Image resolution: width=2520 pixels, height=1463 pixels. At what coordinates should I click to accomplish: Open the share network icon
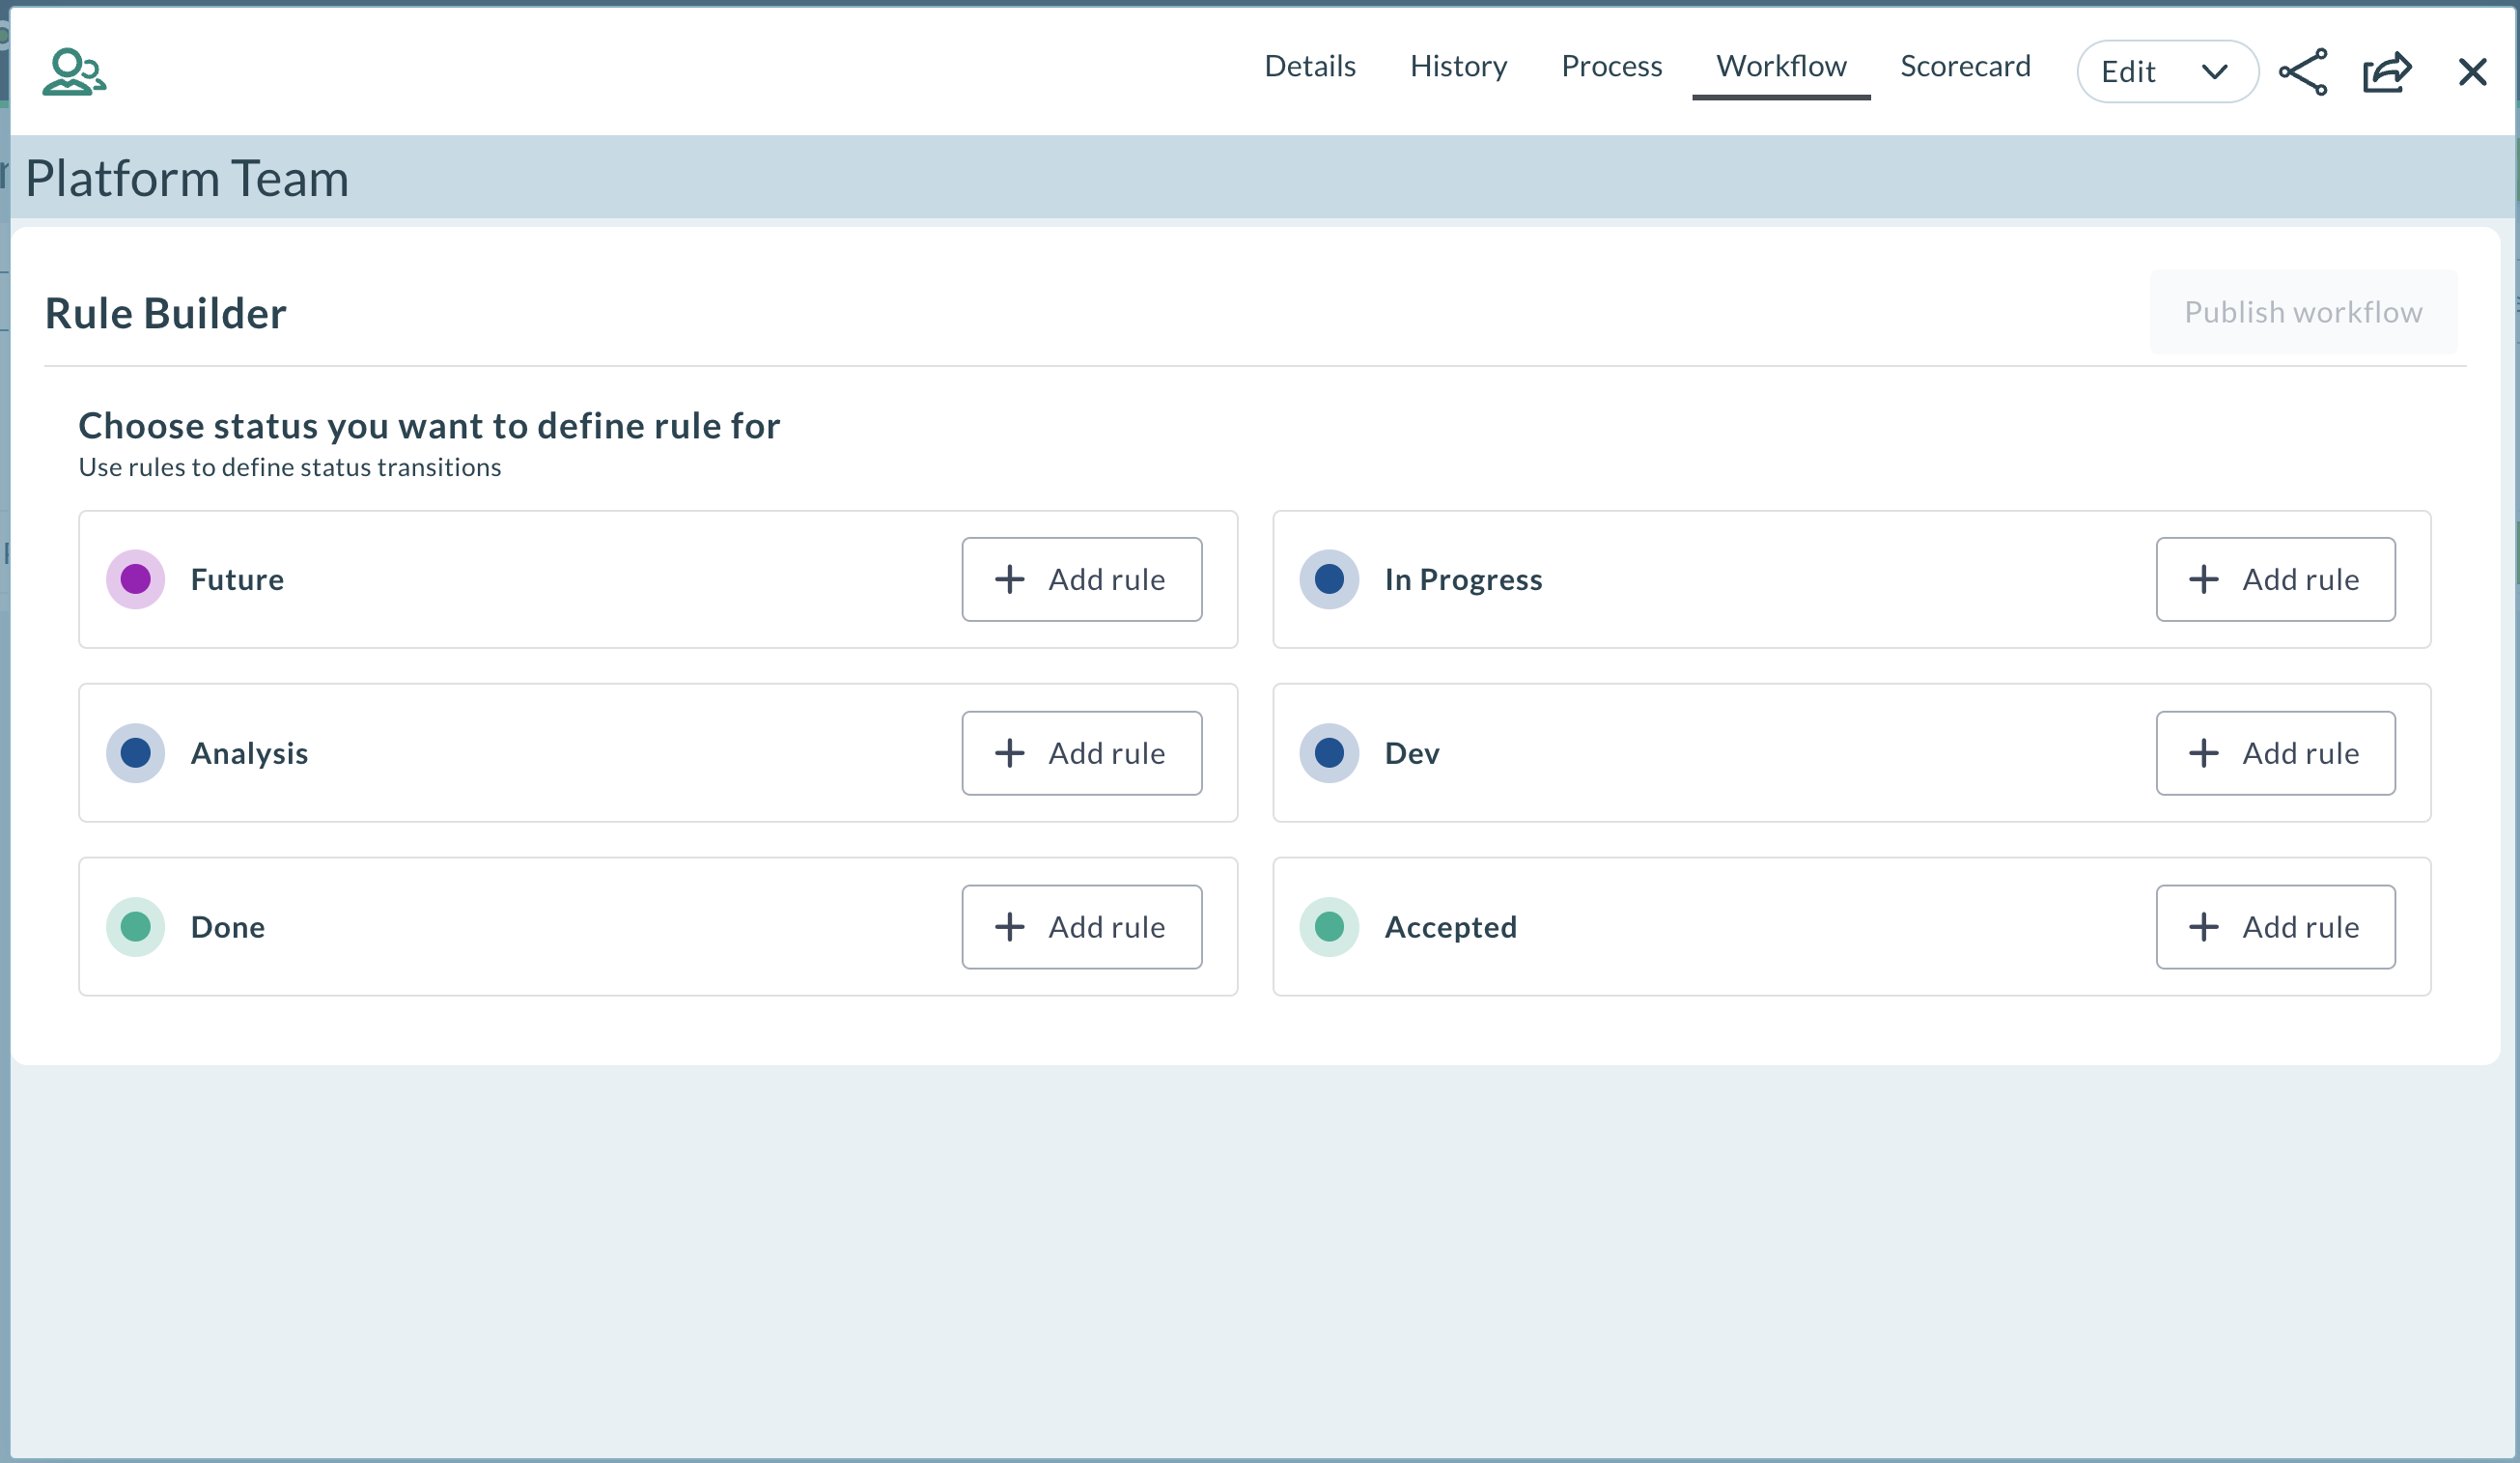coord(2303,72)
